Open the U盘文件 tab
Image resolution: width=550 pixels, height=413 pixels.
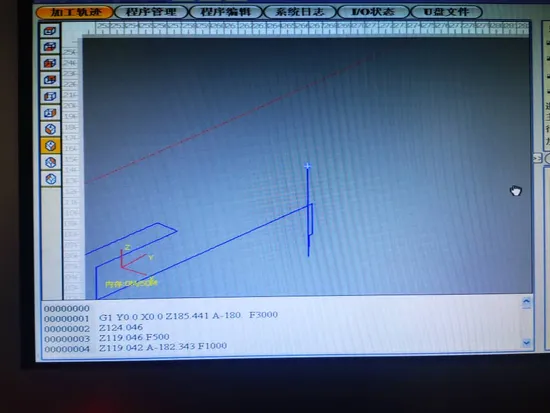pos(447,12)
